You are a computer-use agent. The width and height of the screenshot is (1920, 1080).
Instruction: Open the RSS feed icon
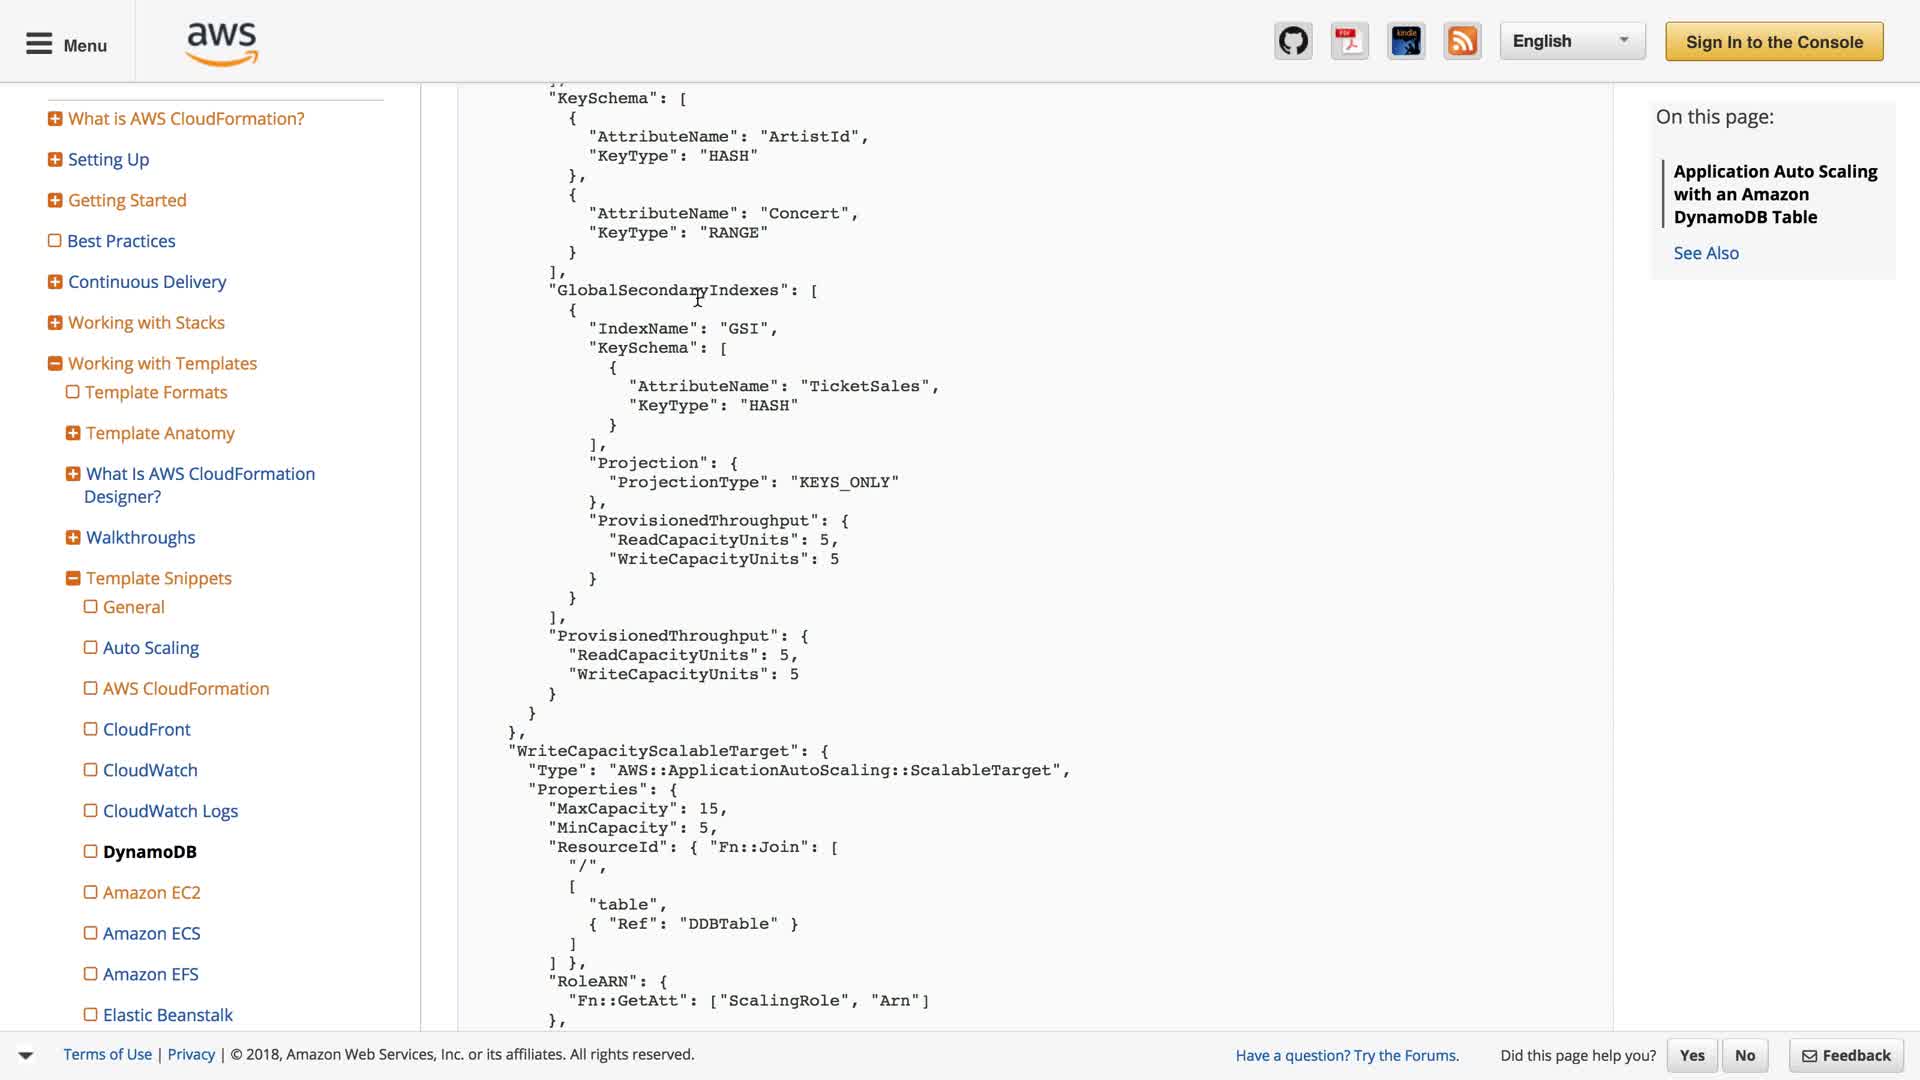pos(1462,42)
